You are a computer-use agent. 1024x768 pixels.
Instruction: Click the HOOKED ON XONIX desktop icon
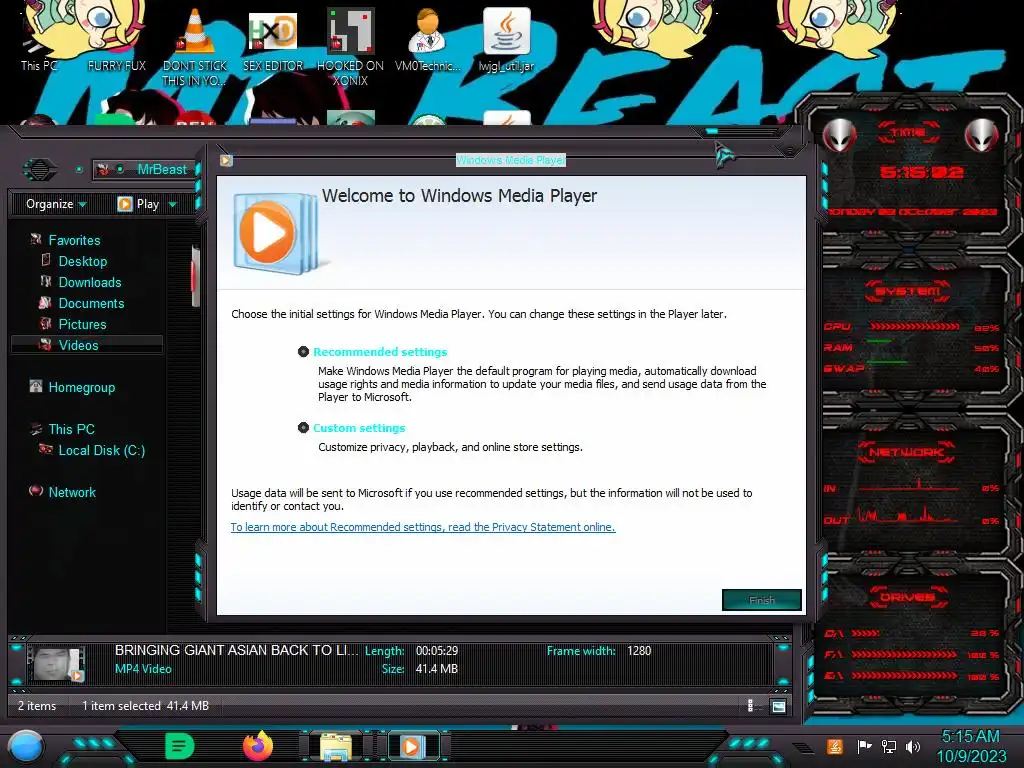coord(351,31)
